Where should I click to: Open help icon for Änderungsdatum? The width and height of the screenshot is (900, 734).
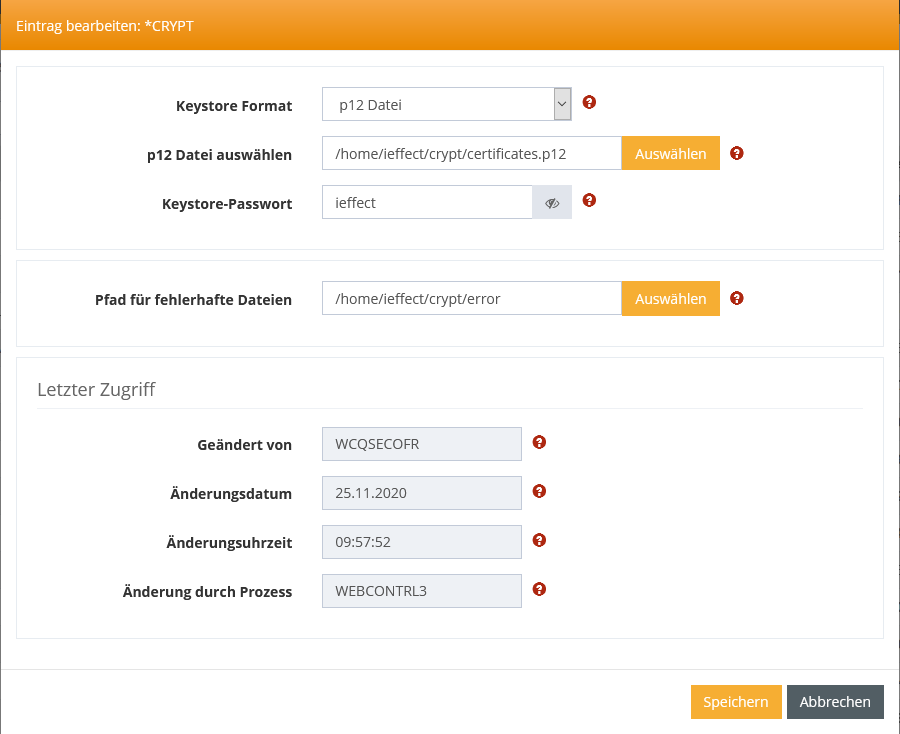pos(539,491)
